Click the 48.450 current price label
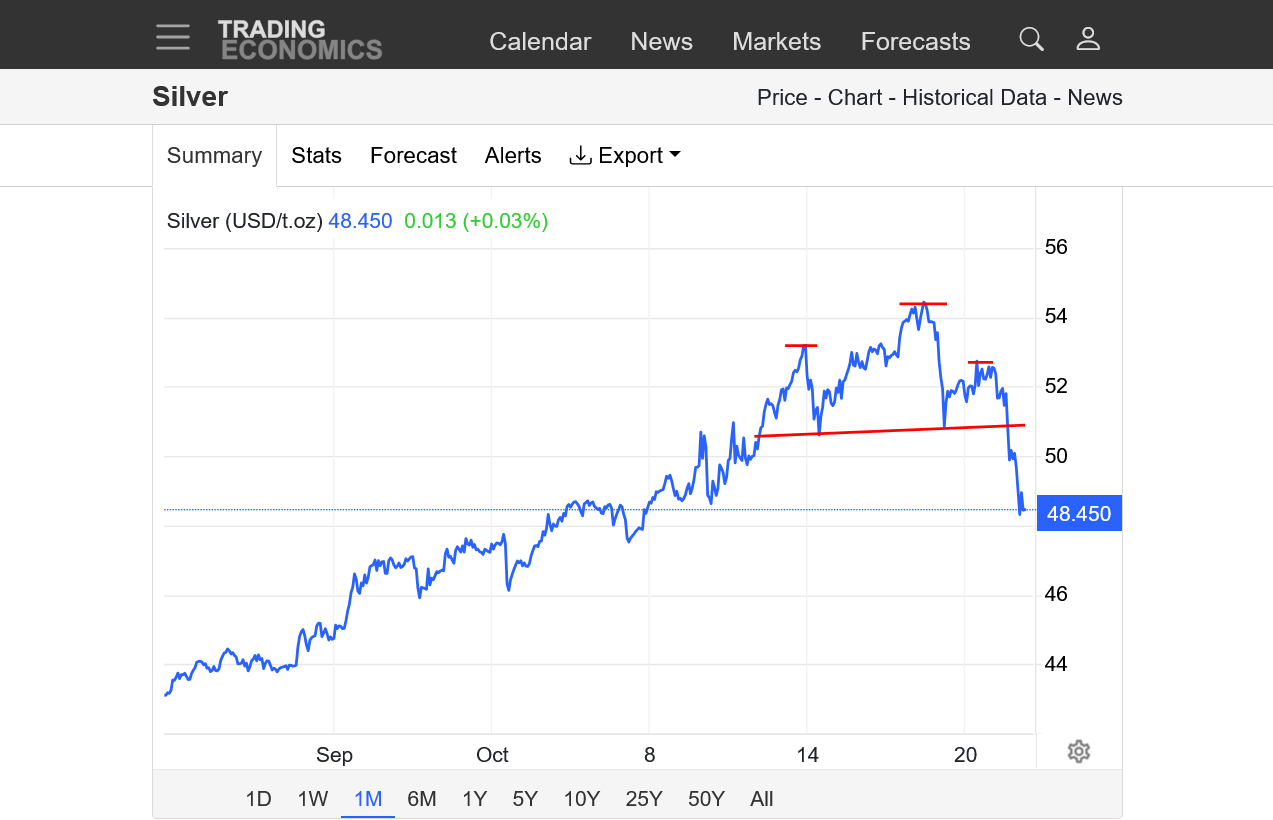The width and height of the screenshot is (1273, 820). [x=1079, y=514]
